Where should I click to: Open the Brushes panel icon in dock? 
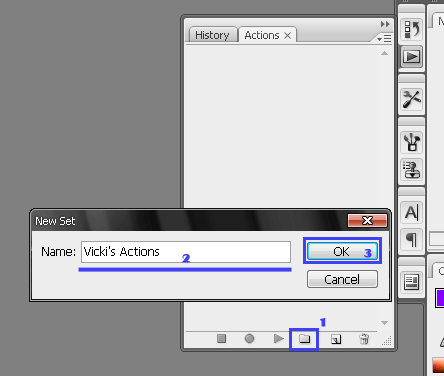pos(412,142)
